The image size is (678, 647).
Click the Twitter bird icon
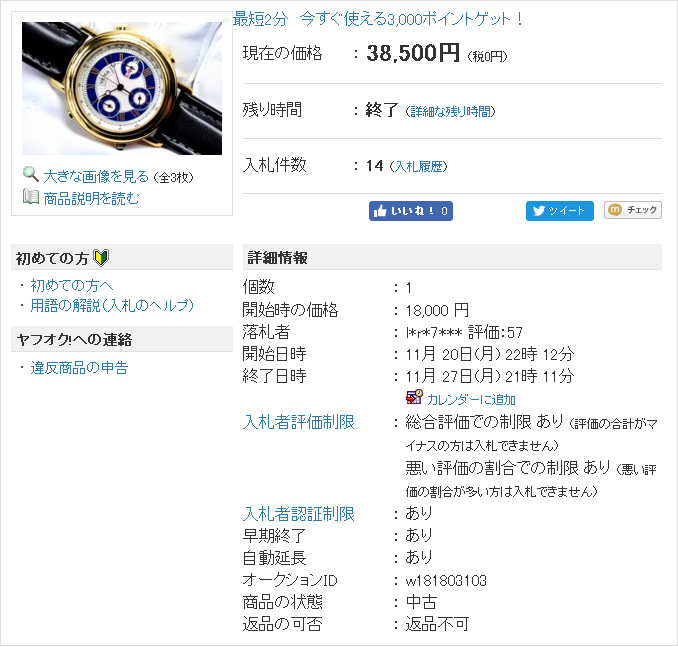tap(539, 211)
